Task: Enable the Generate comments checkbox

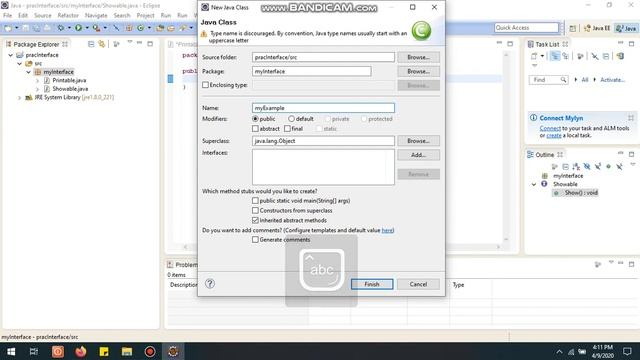Action: (x=255, y=240)
